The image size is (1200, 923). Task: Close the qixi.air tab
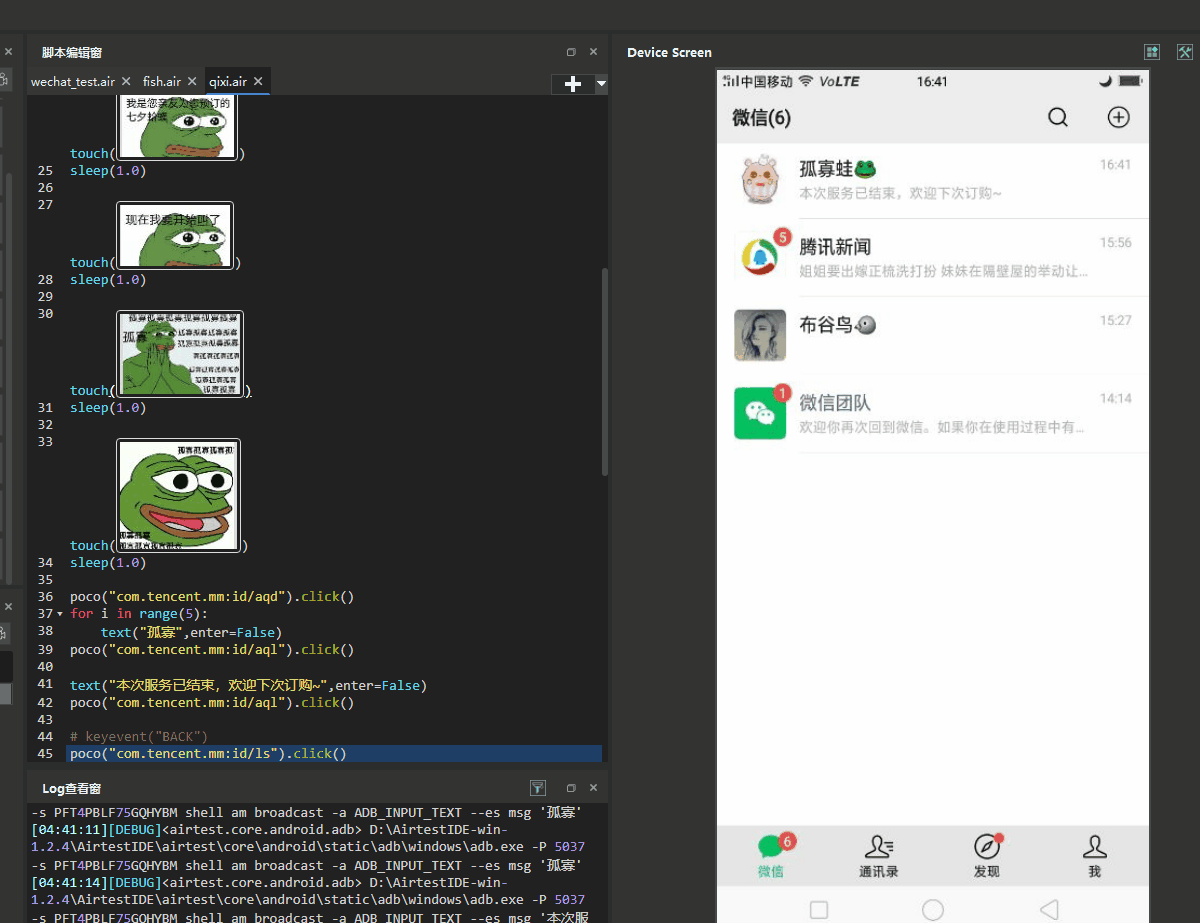[x=258, y=82]
